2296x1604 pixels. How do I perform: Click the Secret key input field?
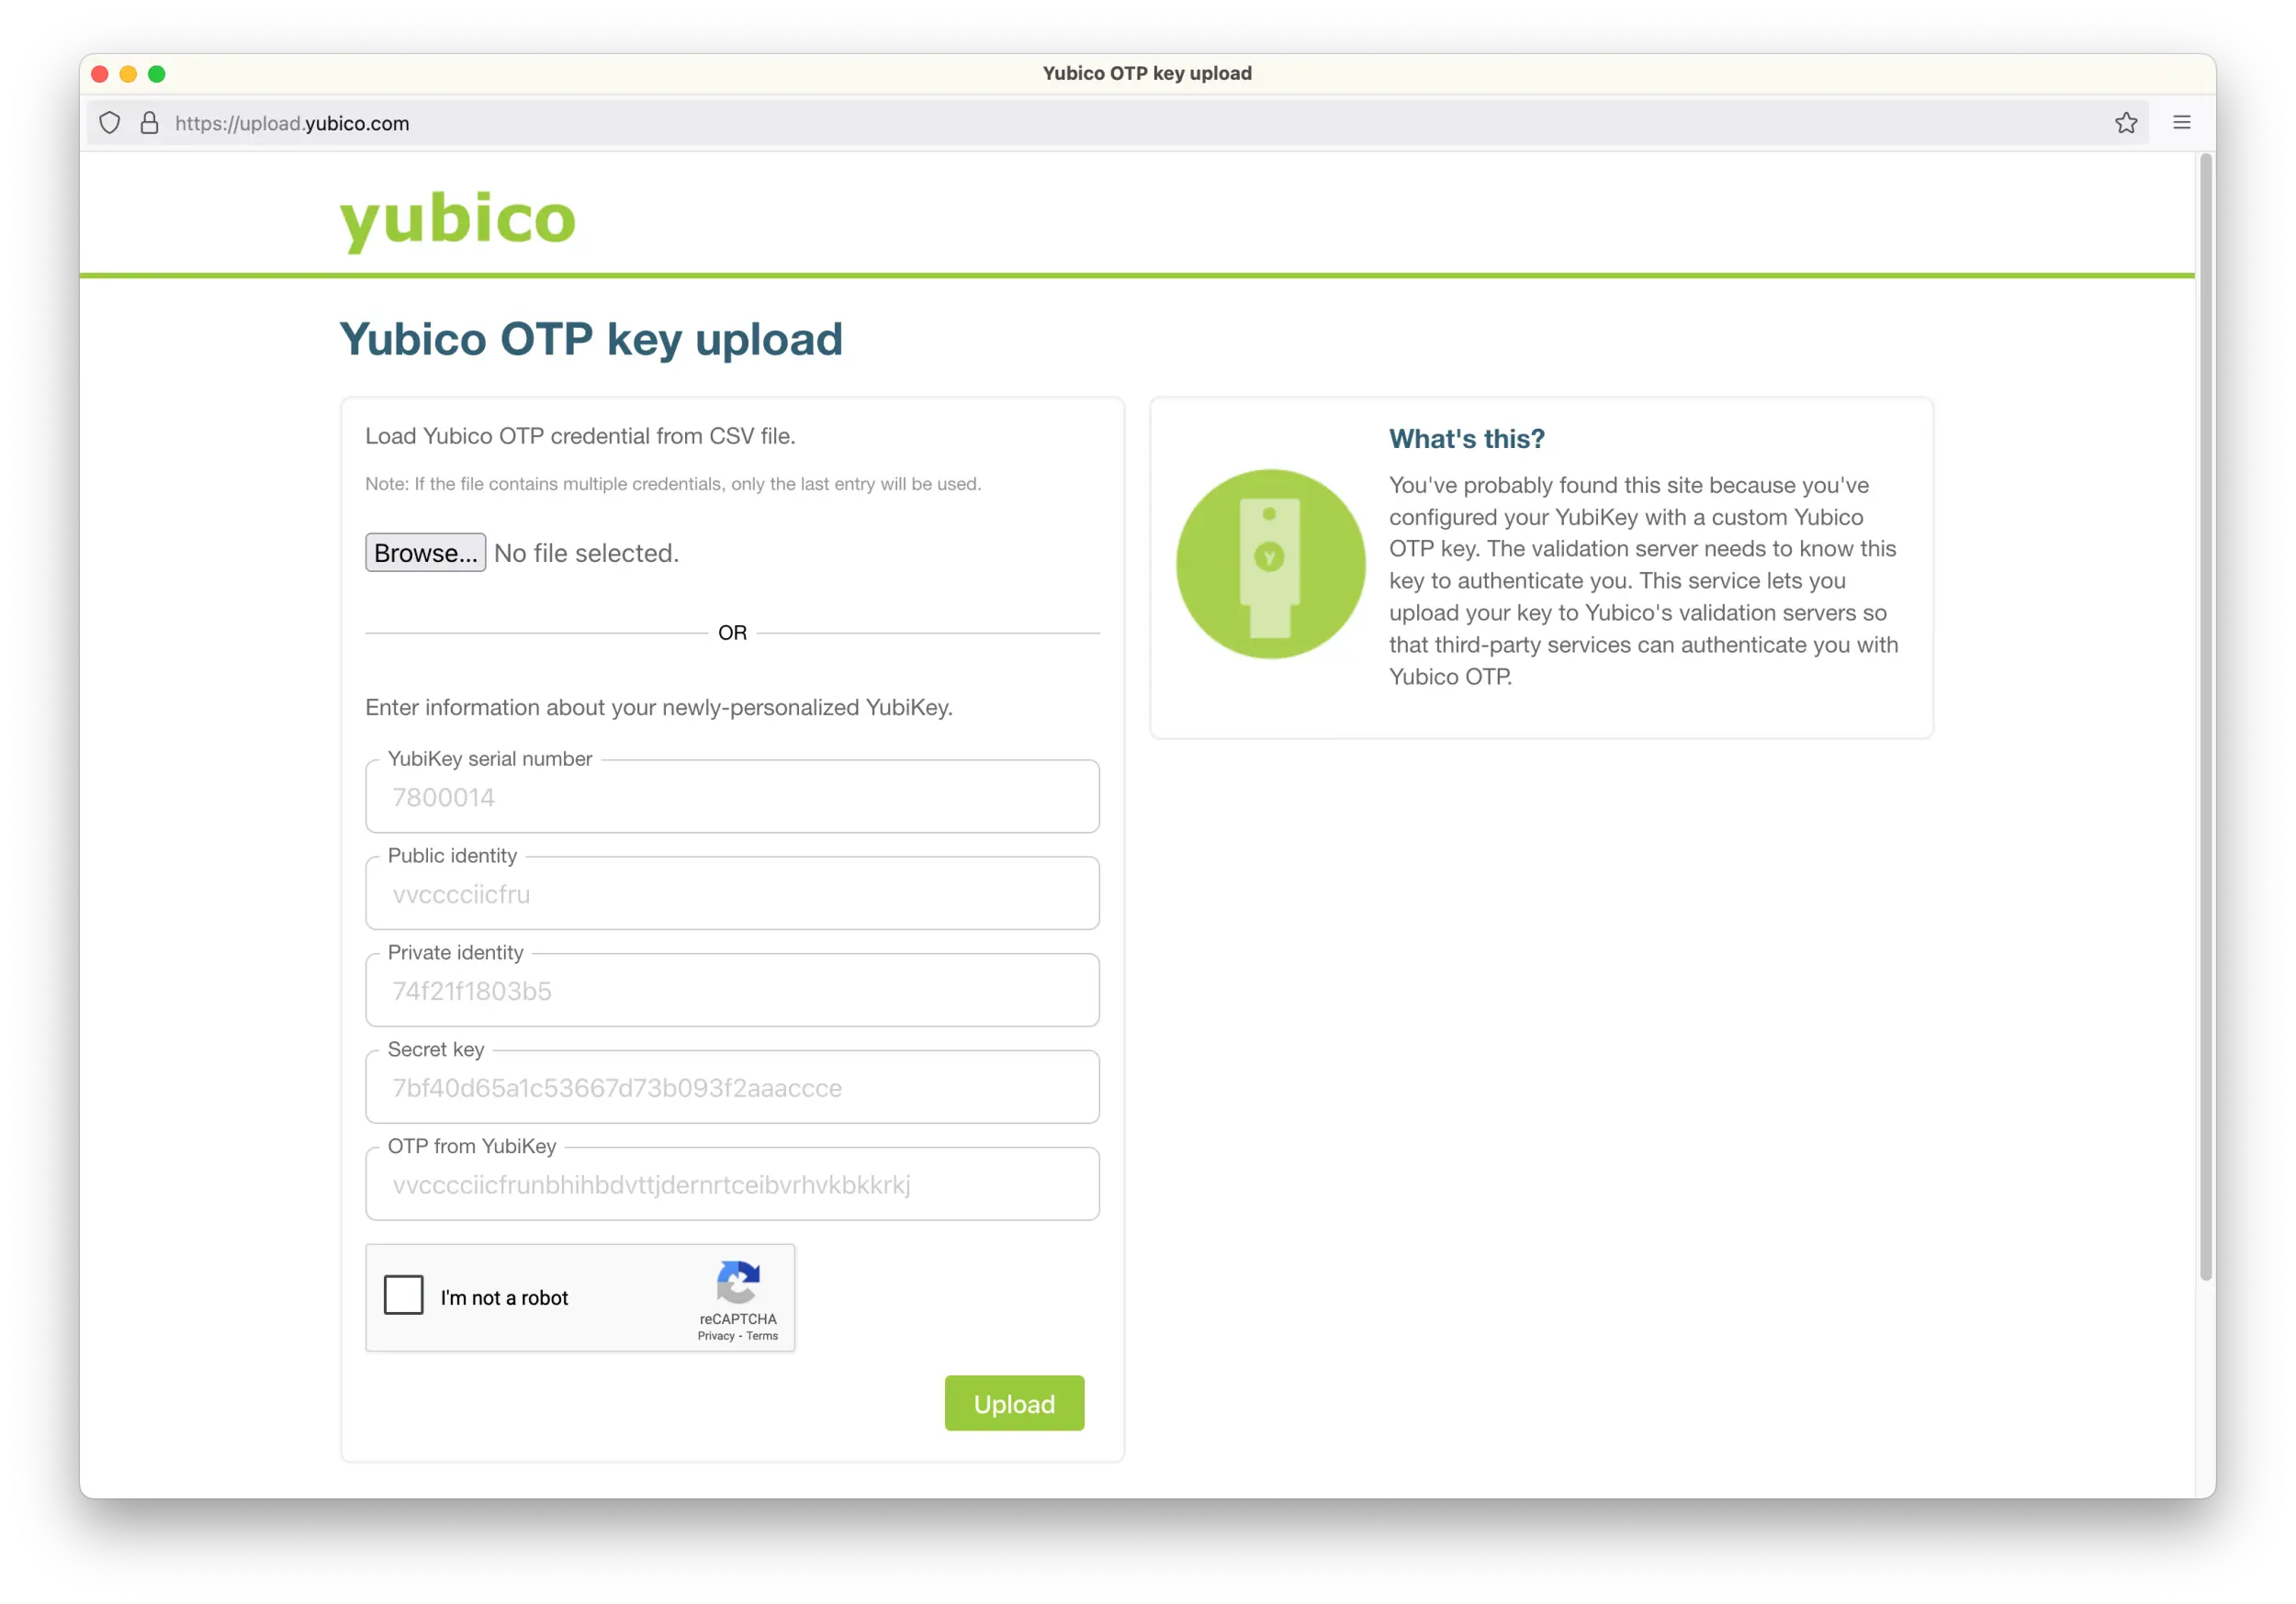click(731, 1088)
